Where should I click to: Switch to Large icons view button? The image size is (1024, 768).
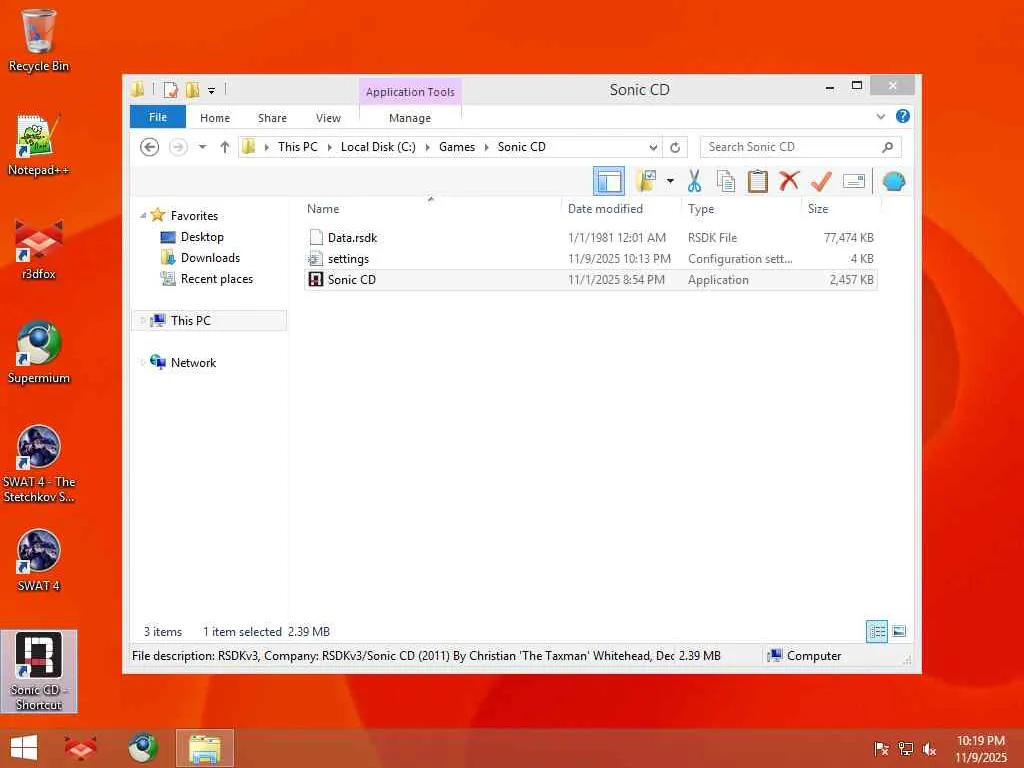click(899, 632)
